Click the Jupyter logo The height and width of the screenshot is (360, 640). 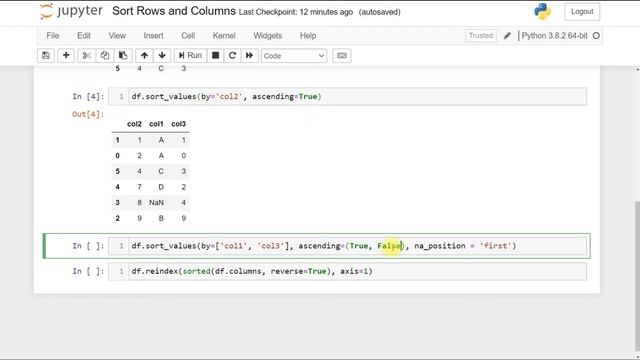[x=71, y=11]
